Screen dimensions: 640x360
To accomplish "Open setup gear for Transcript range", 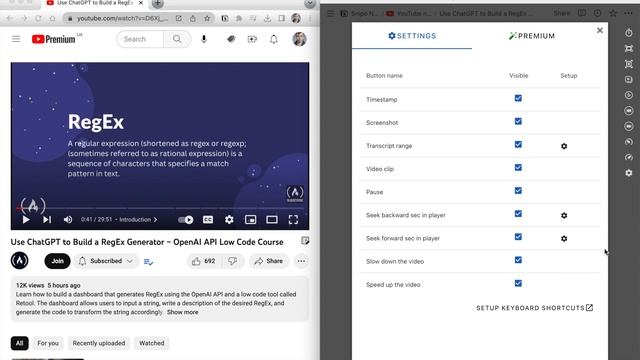I will (564, 146).
